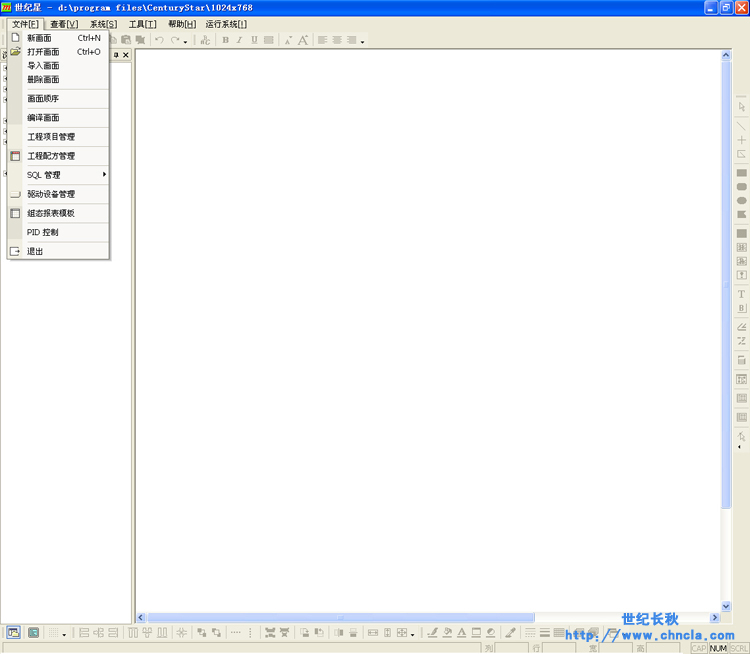Expand more tools arrow at toolbox bottom

point(739,447)
